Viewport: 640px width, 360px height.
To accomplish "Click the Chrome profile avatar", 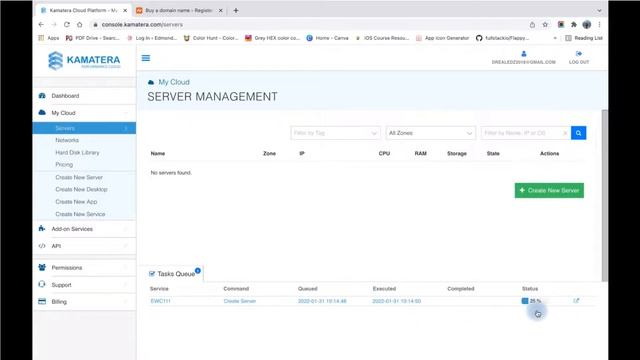I will click(x=587, y=24).
